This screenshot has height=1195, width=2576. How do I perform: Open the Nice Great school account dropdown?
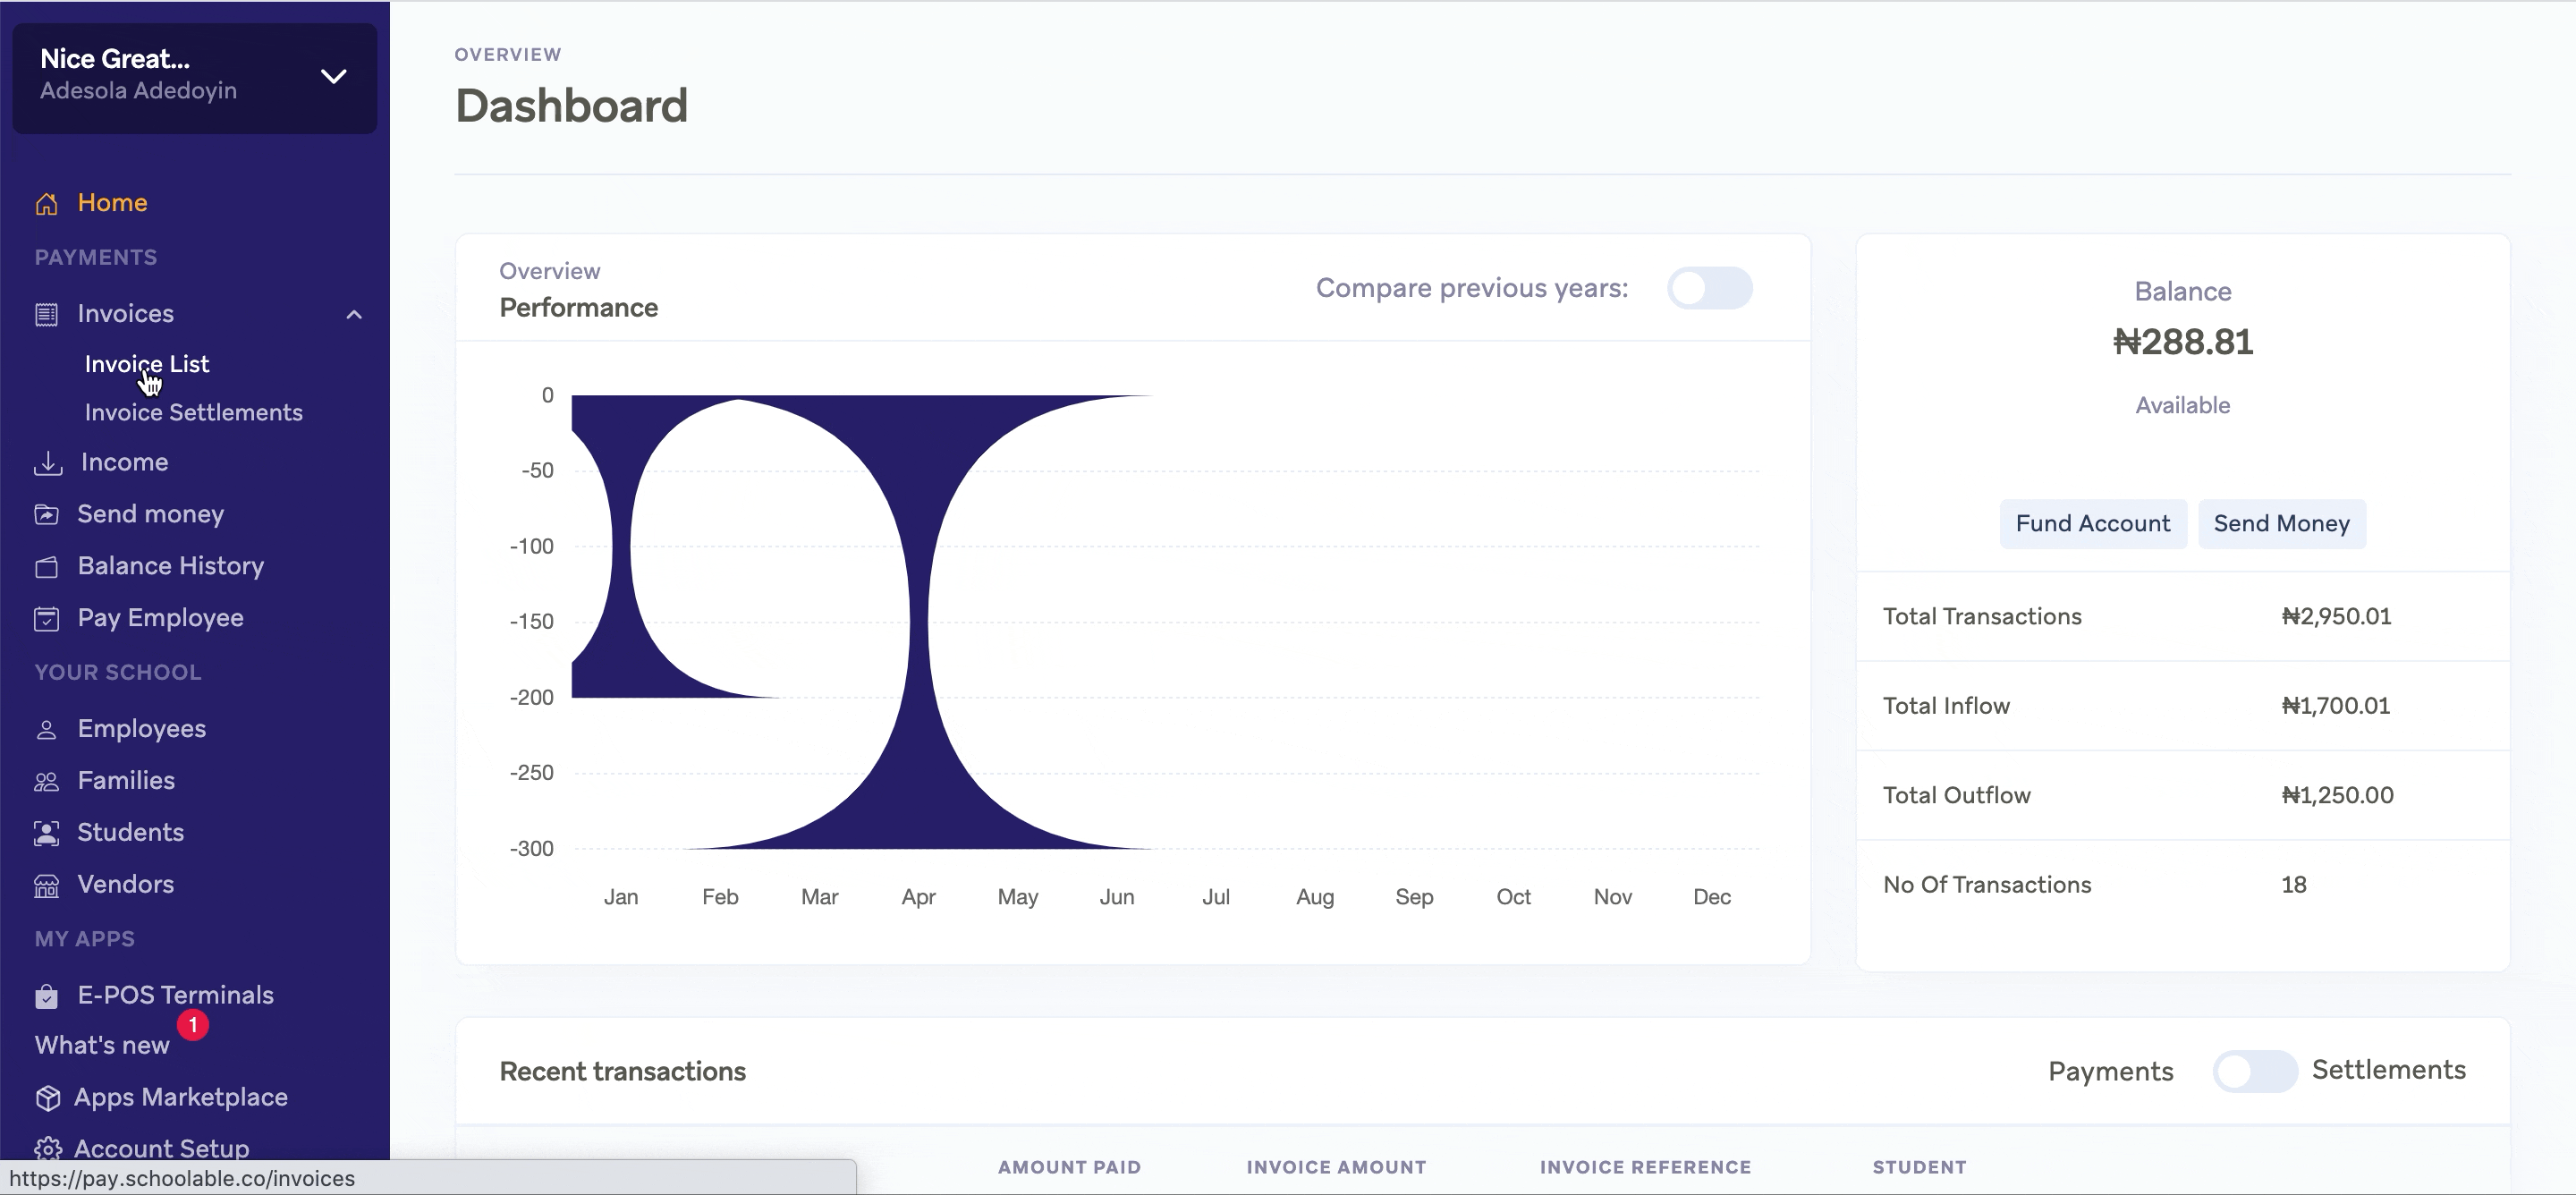(333, 77)
